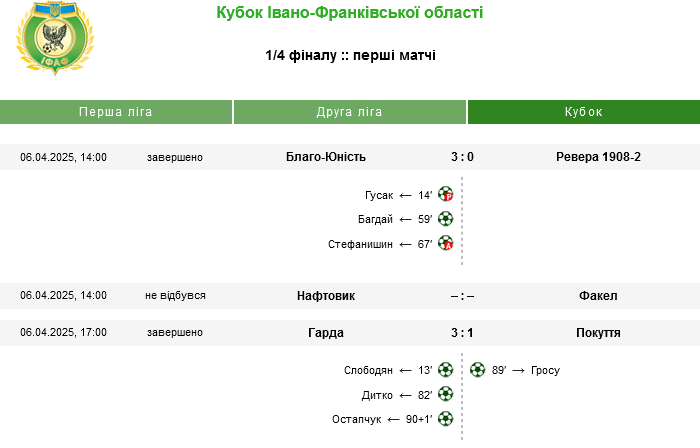Click the 3 : 0 match score
The image size is (700, 448).
[x=462, y=157]
